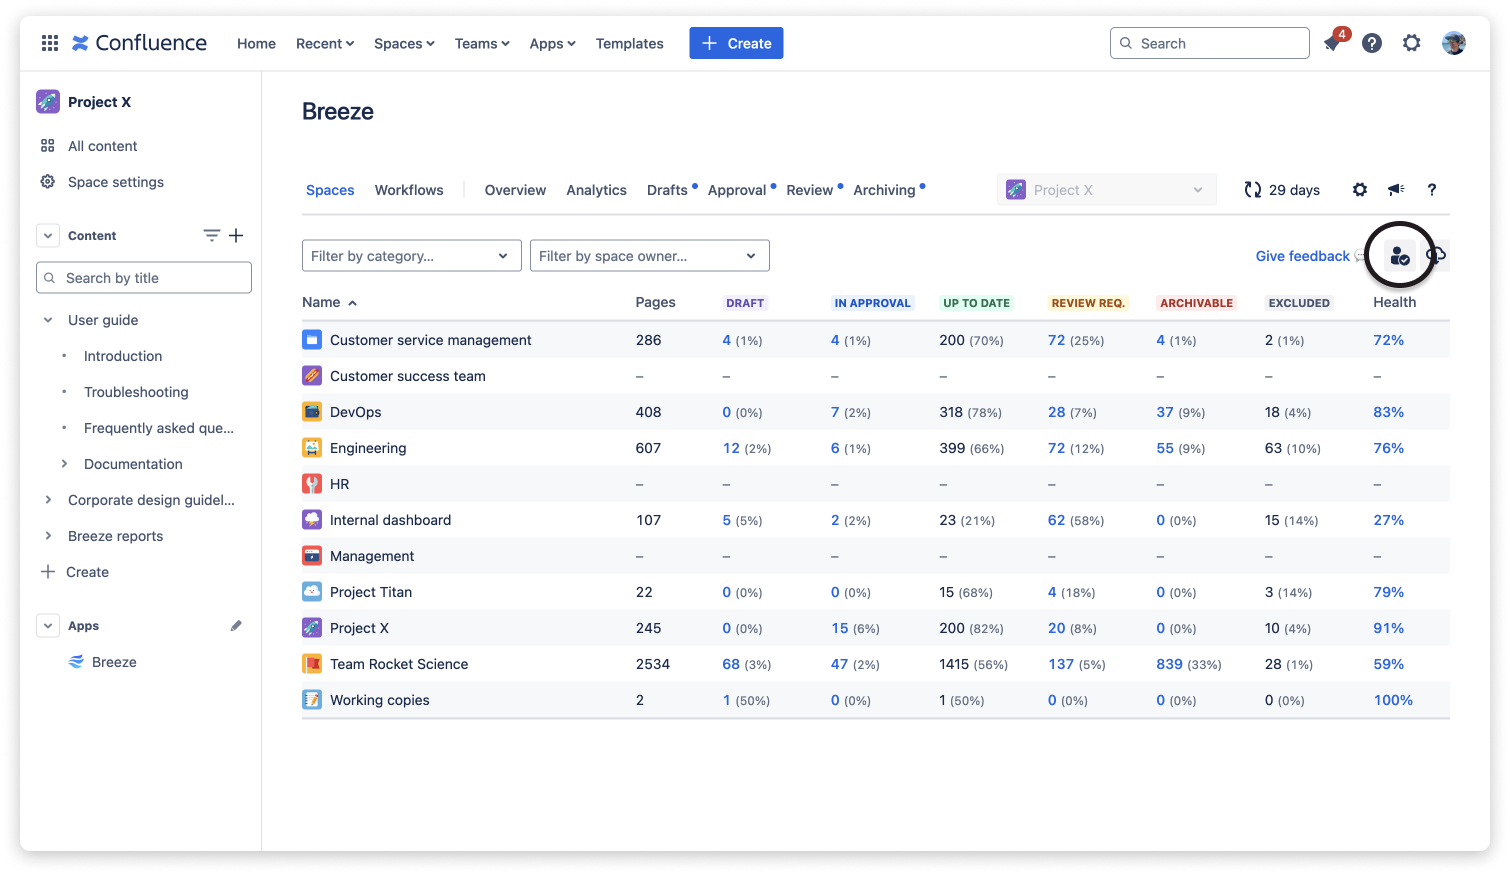The image size is (1510, 875).
Task: Click the Internal dashboard space icon
Action: [x=312, y=520]
